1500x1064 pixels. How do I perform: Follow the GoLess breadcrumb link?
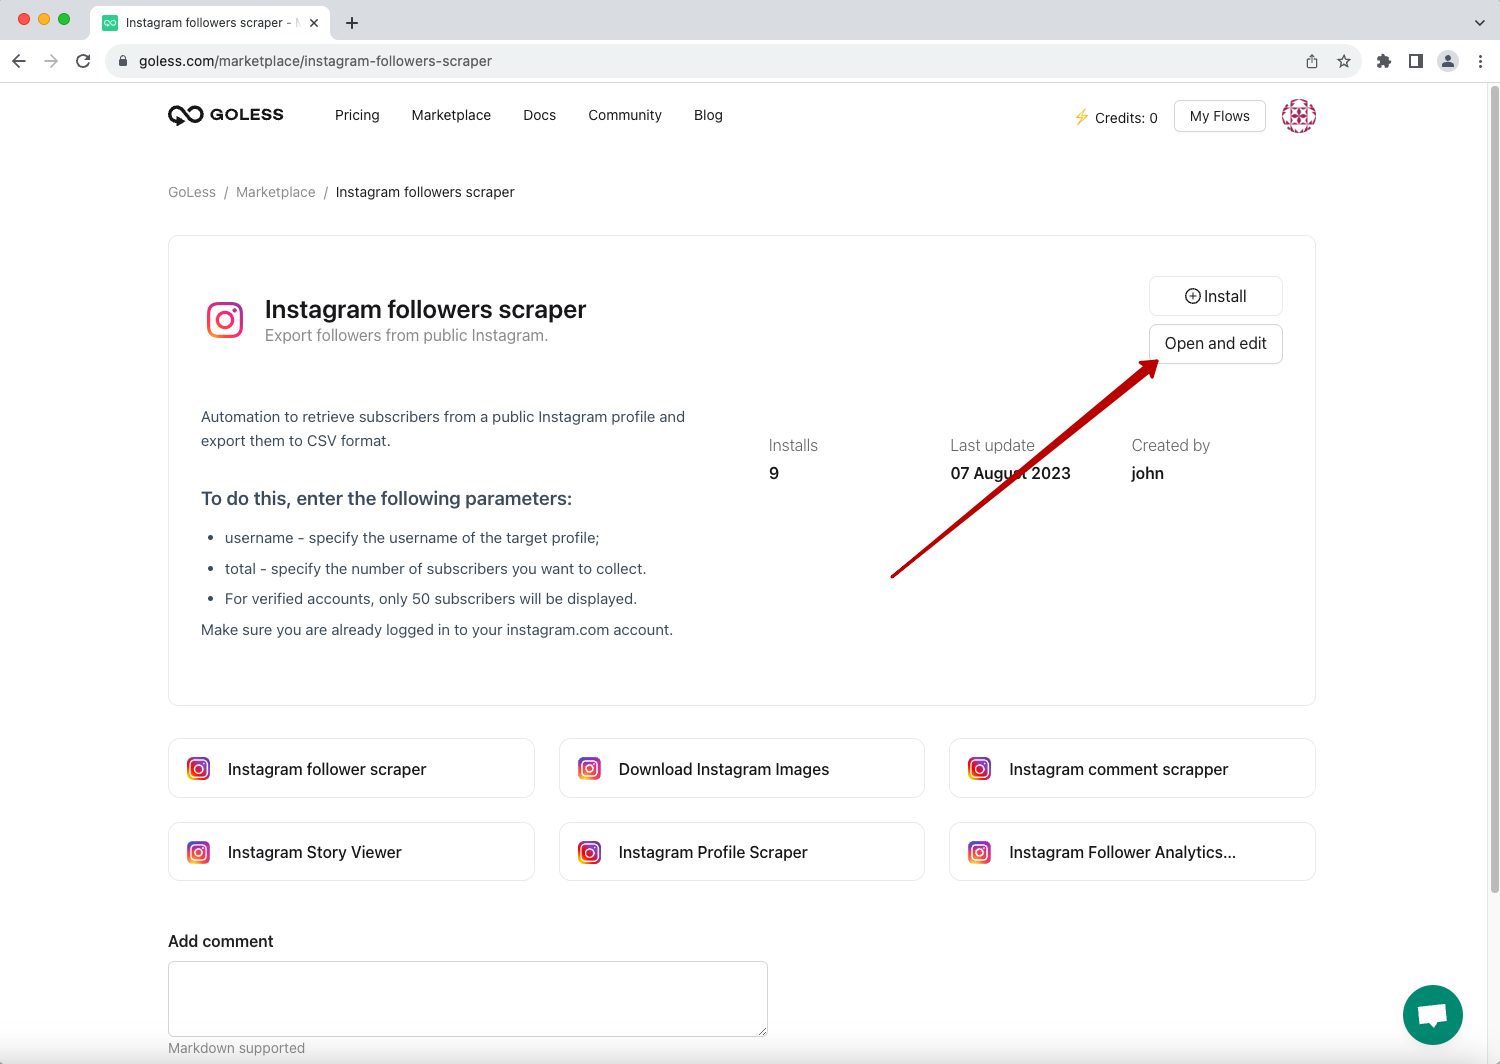[192, 192]
